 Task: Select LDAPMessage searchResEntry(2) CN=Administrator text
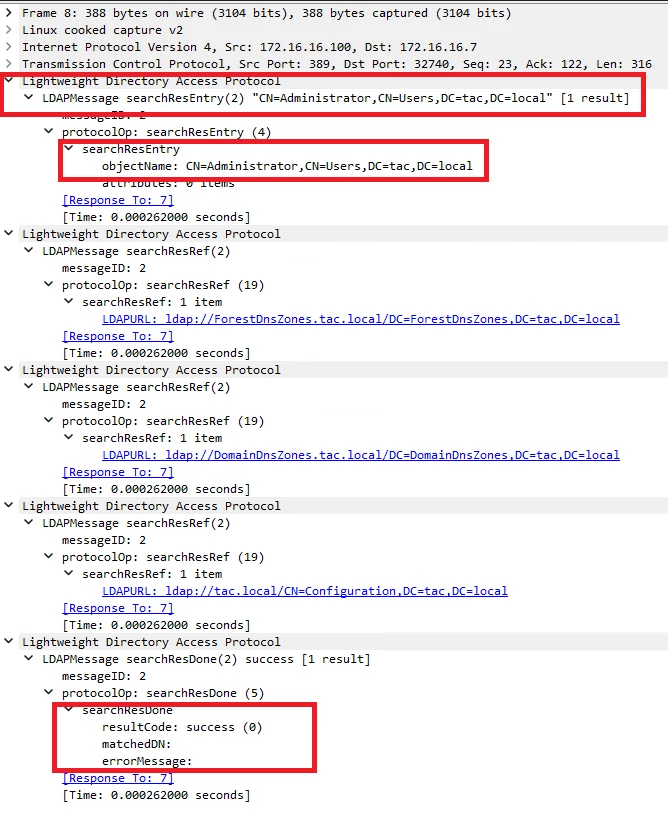point(336,98)
